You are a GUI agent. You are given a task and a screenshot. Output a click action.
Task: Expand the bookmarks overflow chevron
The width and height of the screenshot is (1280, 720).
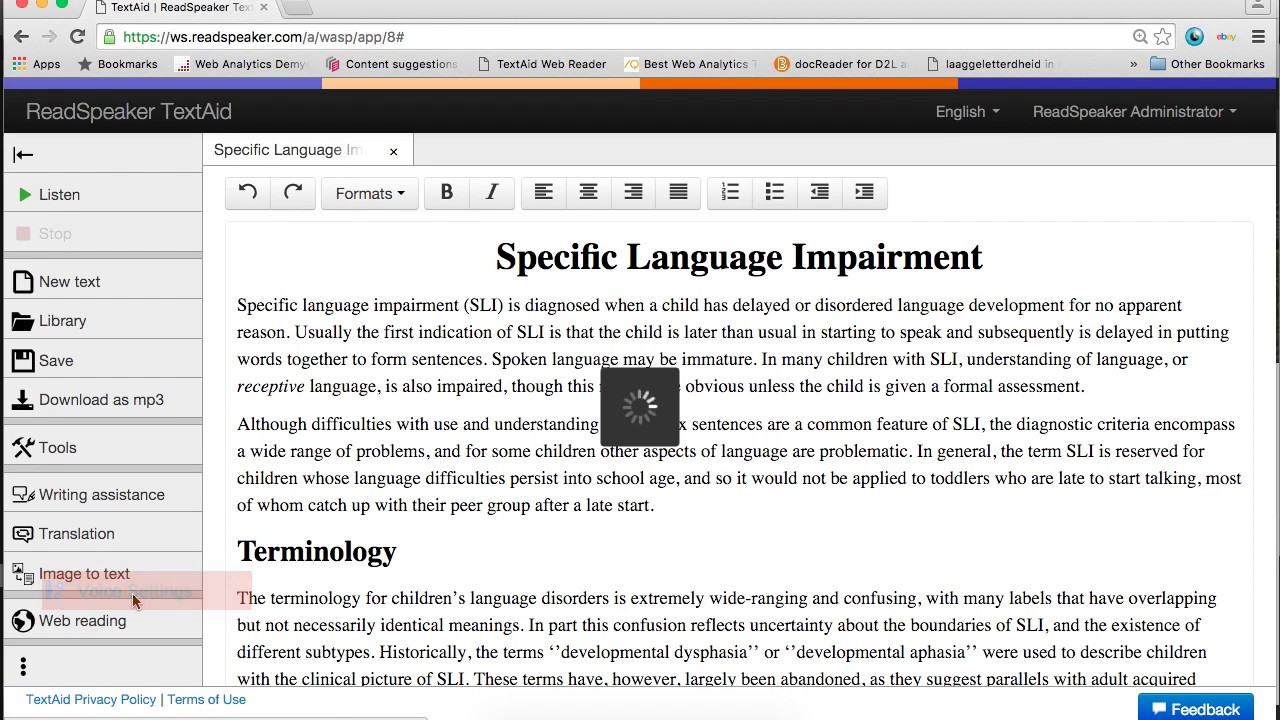point(1133,64)
